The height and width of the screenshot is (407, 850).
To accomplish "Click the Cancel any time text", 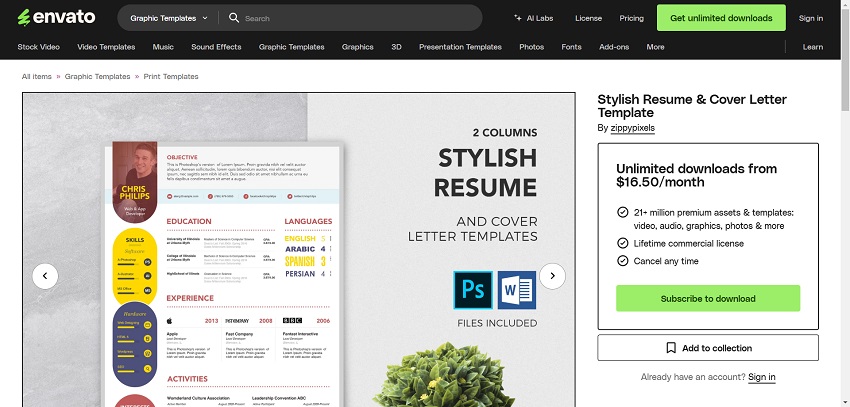I will pos(666,261).
